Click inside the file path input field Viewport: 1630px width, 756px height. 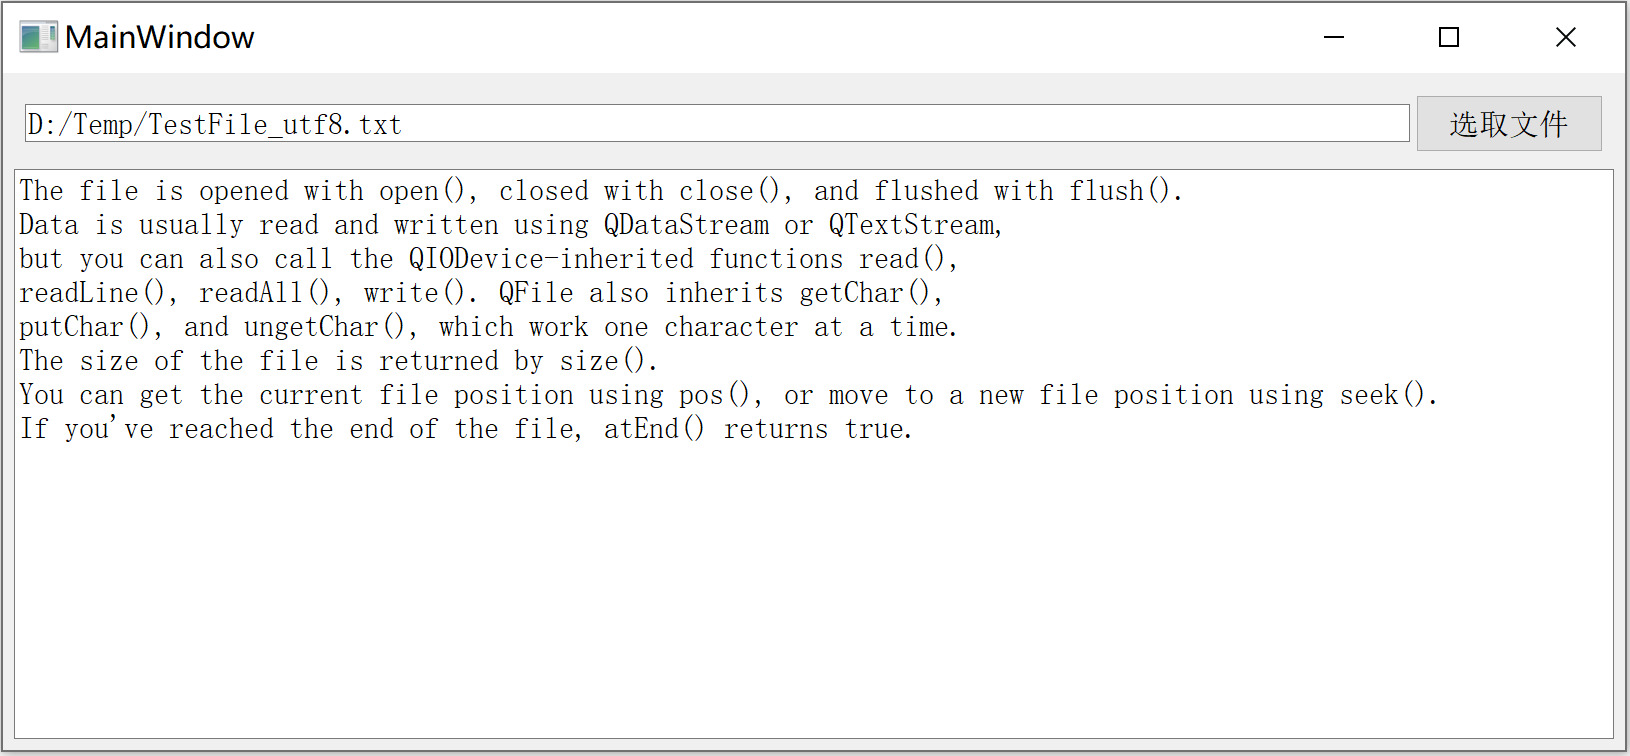[700, 123]
